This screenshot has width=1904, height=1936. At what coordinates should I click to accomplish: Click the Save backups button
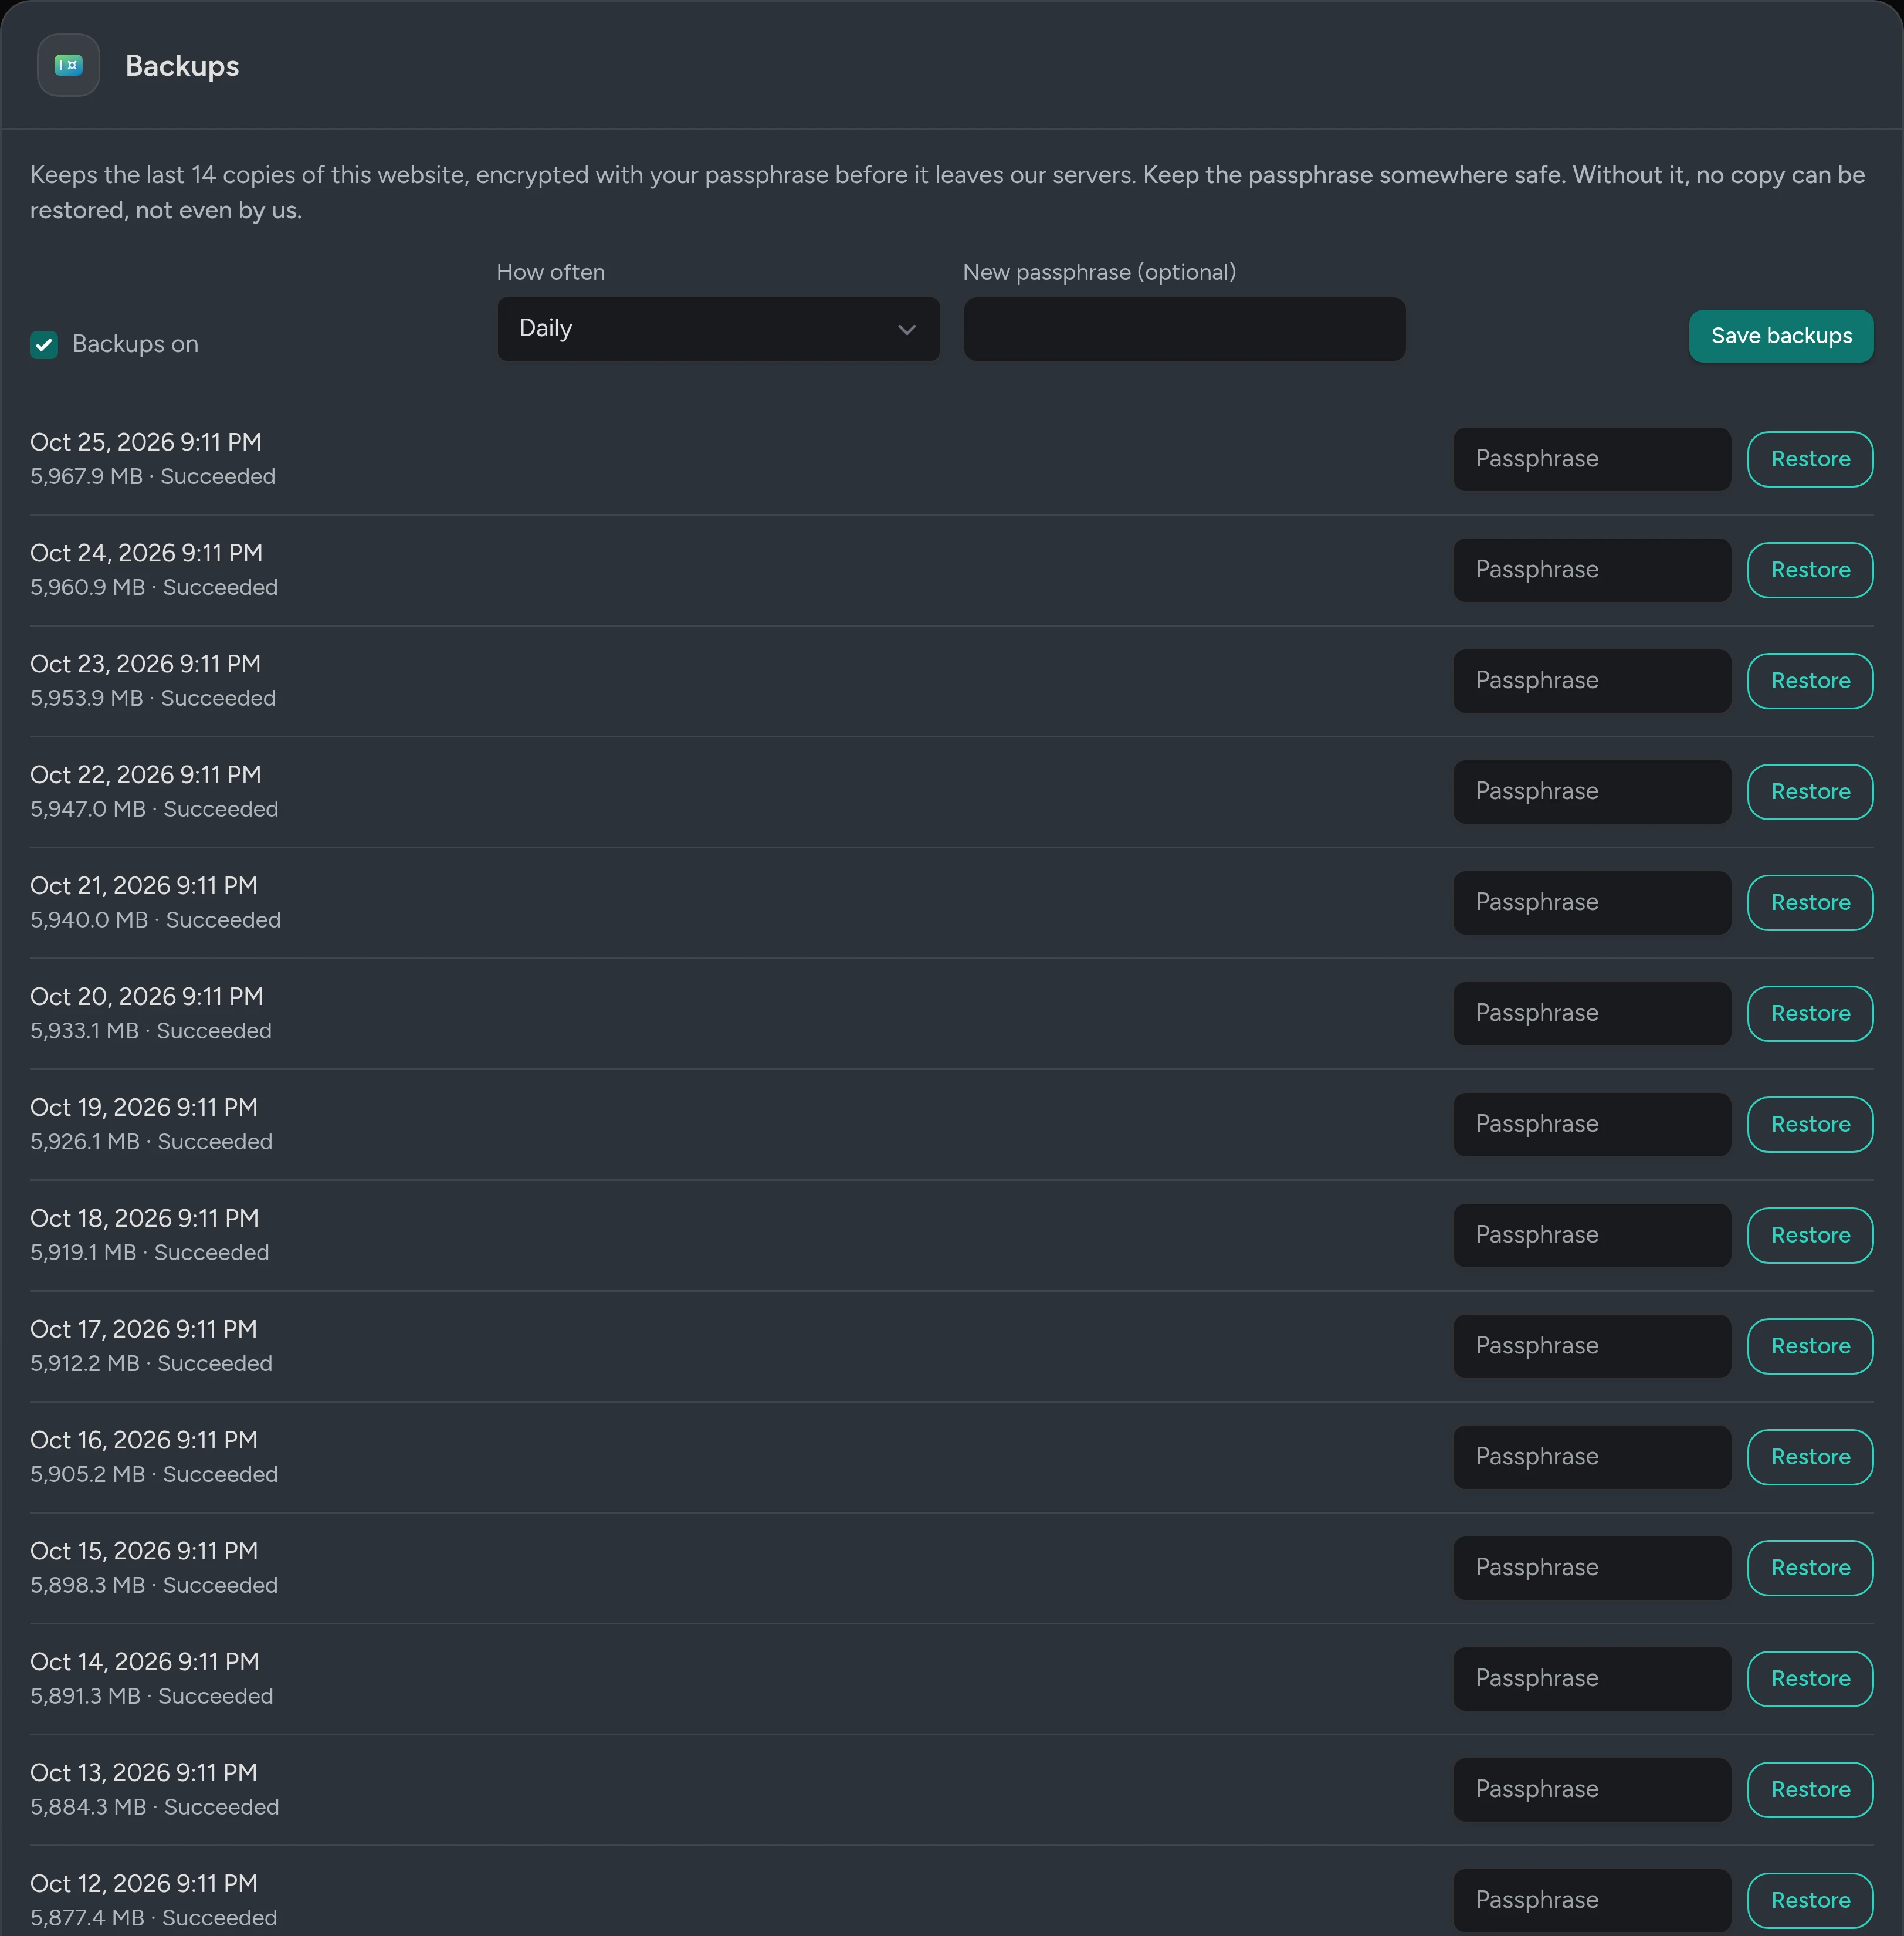pyautogui.click(x=1781, y=336)
